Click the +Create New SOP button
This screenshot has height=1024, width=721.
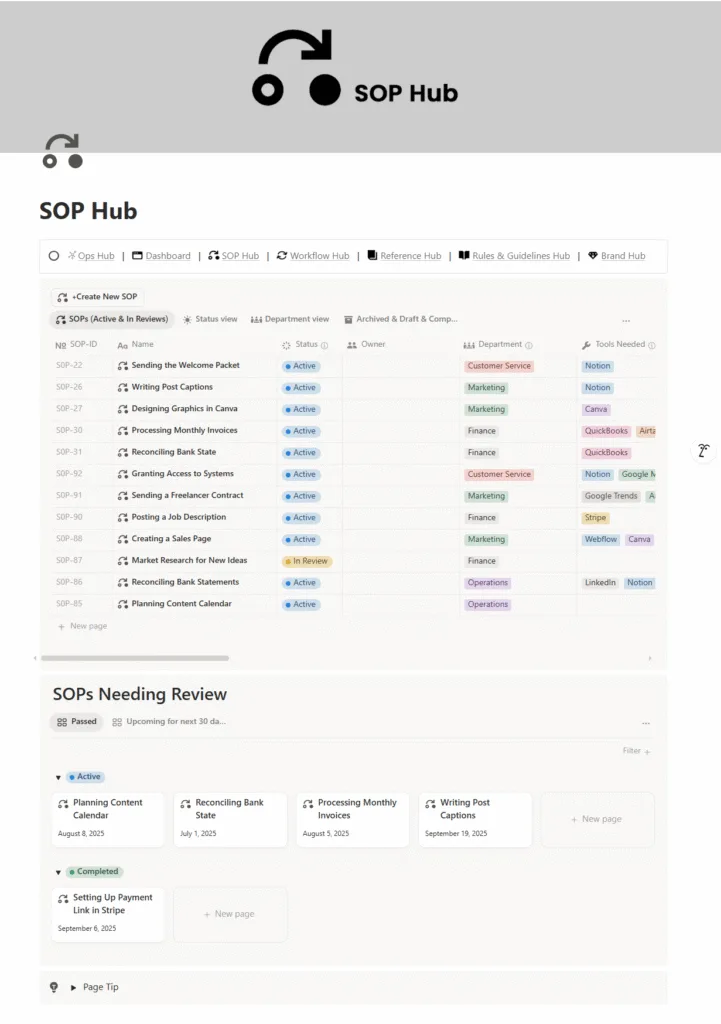click(x=98, y=297)
